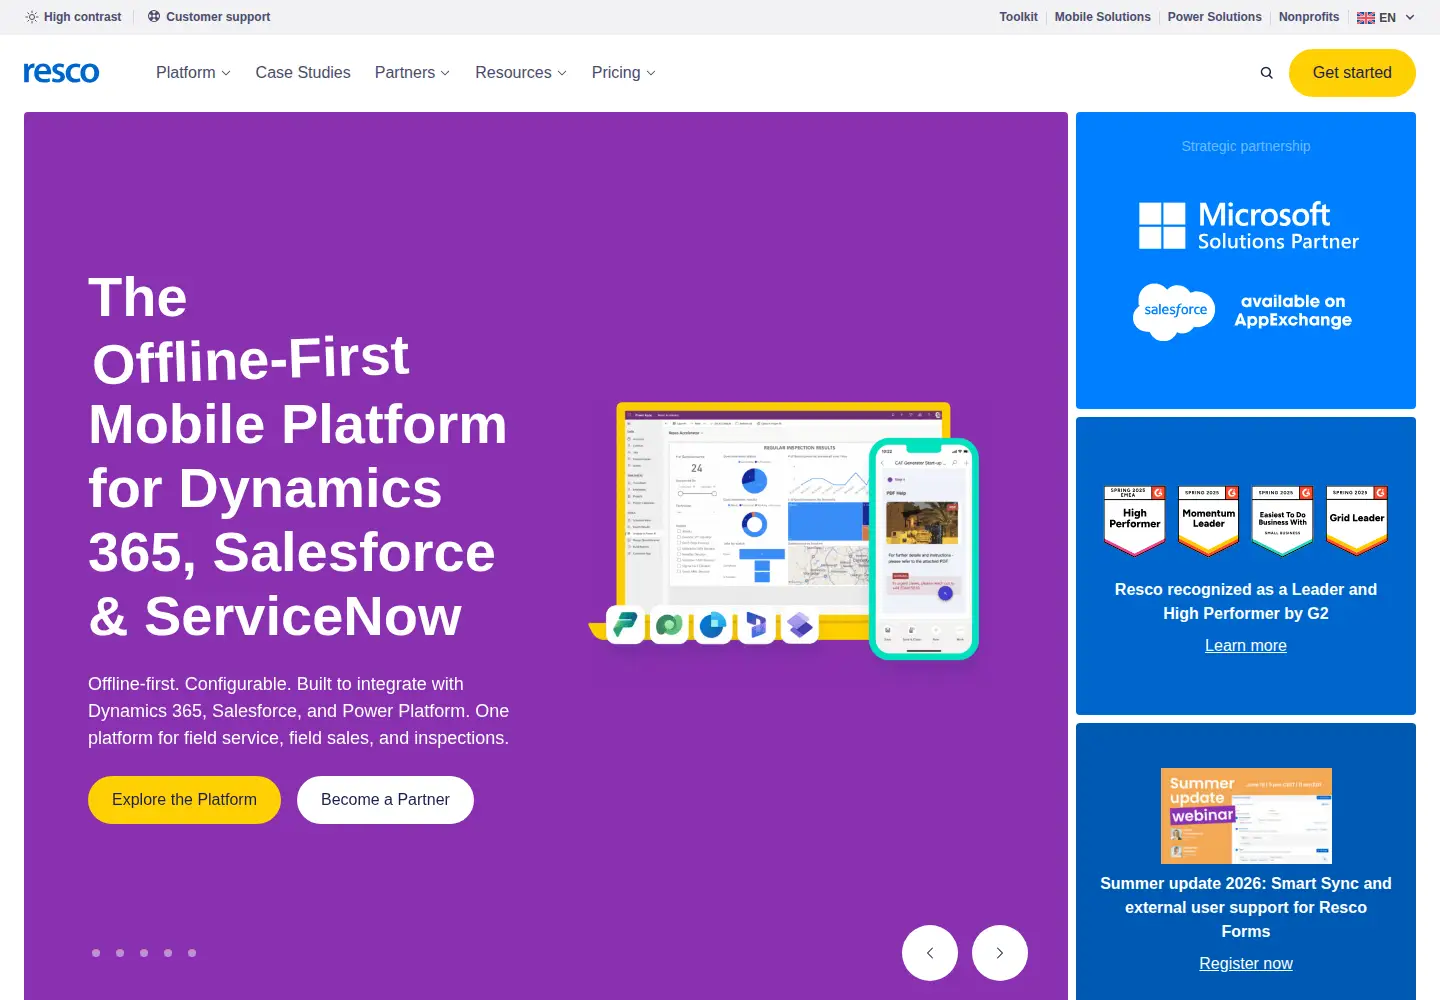
Task: Follow the Learn more link
Action: click(x=1246, y=646)
